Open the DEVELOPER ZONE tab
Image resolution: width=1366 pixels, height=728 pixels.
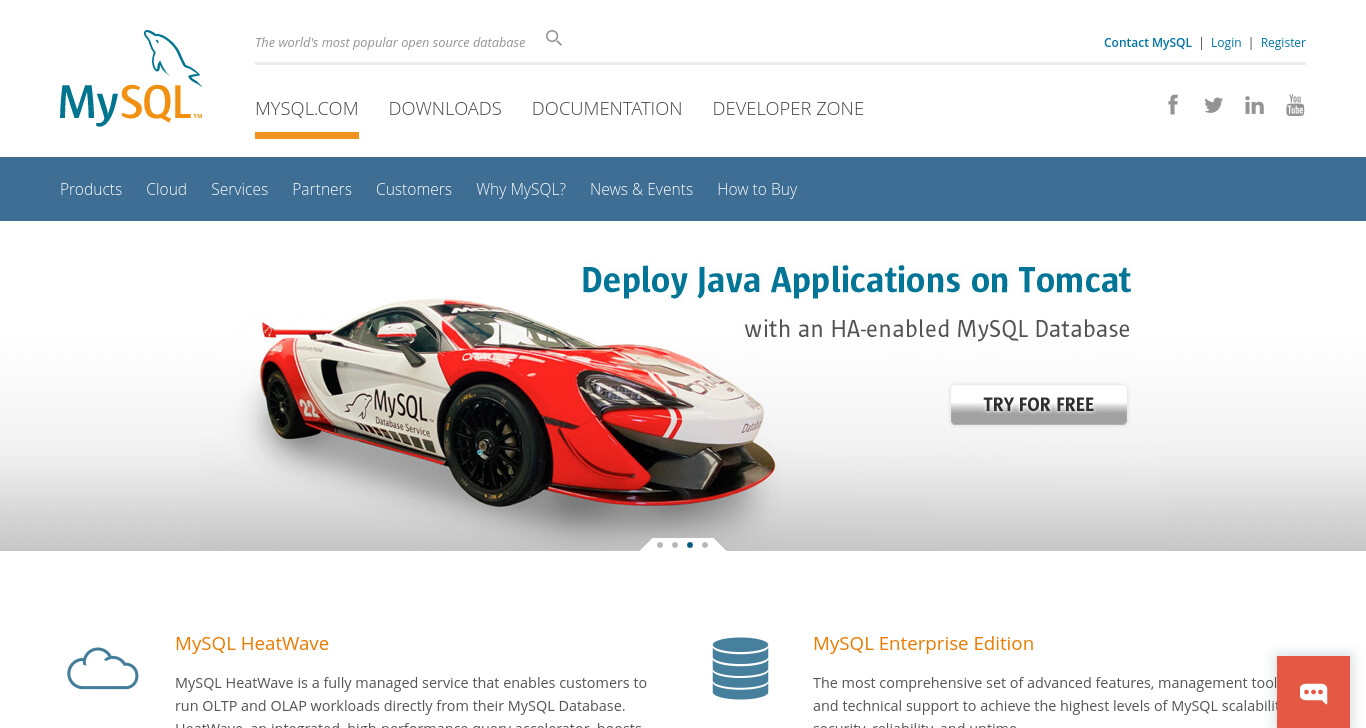click(788, 109)
